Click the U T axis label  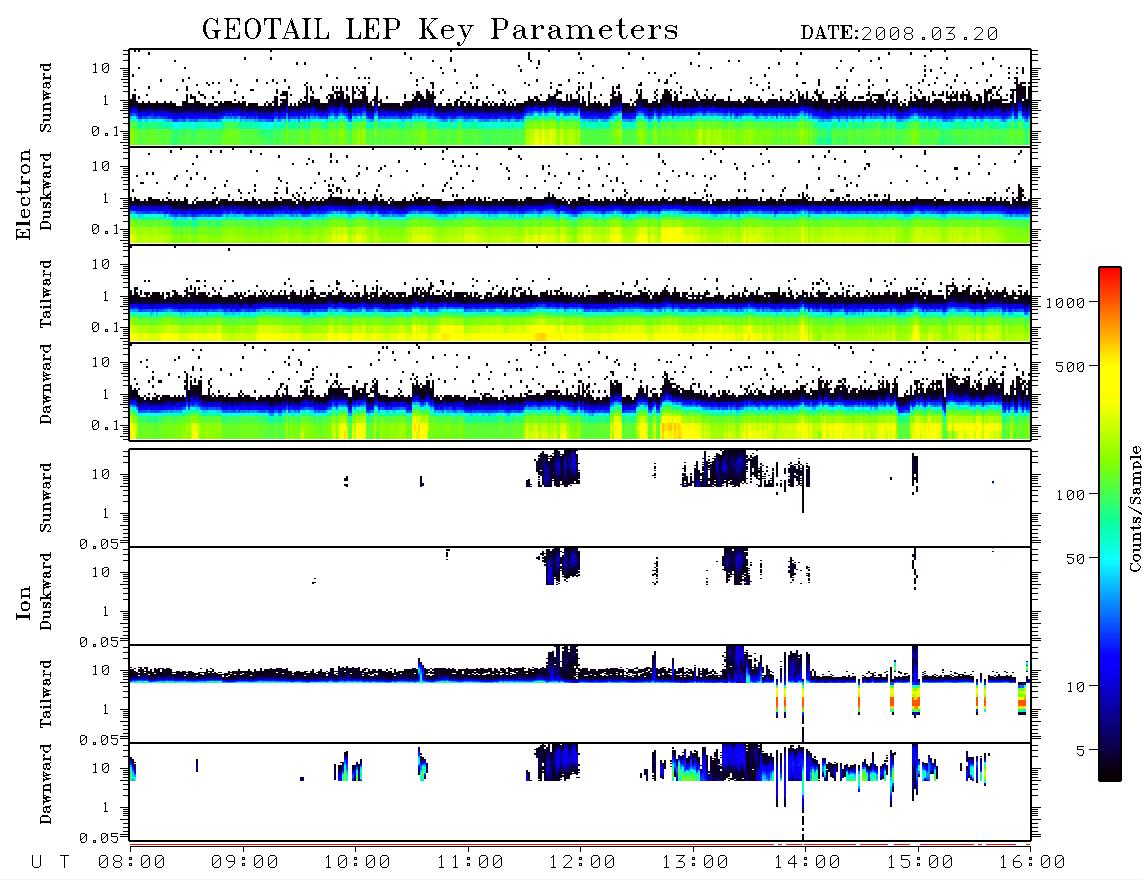click(50, 863)
